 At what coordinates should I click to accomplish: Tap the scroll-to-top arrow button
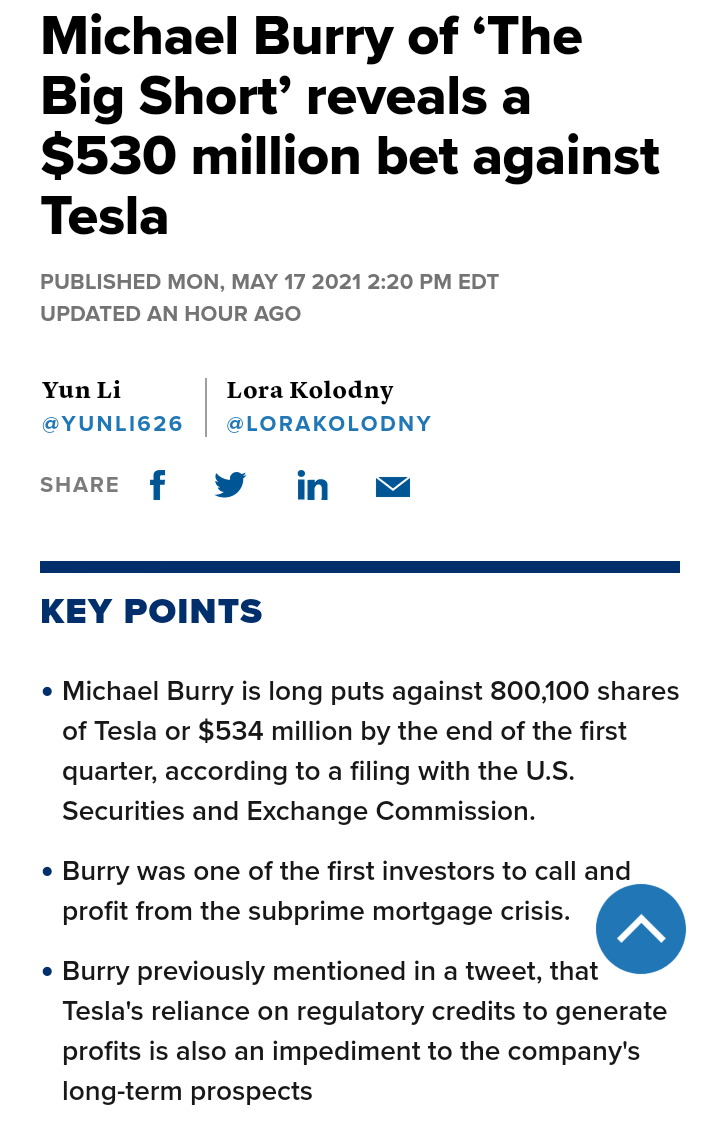pos(641,929)
